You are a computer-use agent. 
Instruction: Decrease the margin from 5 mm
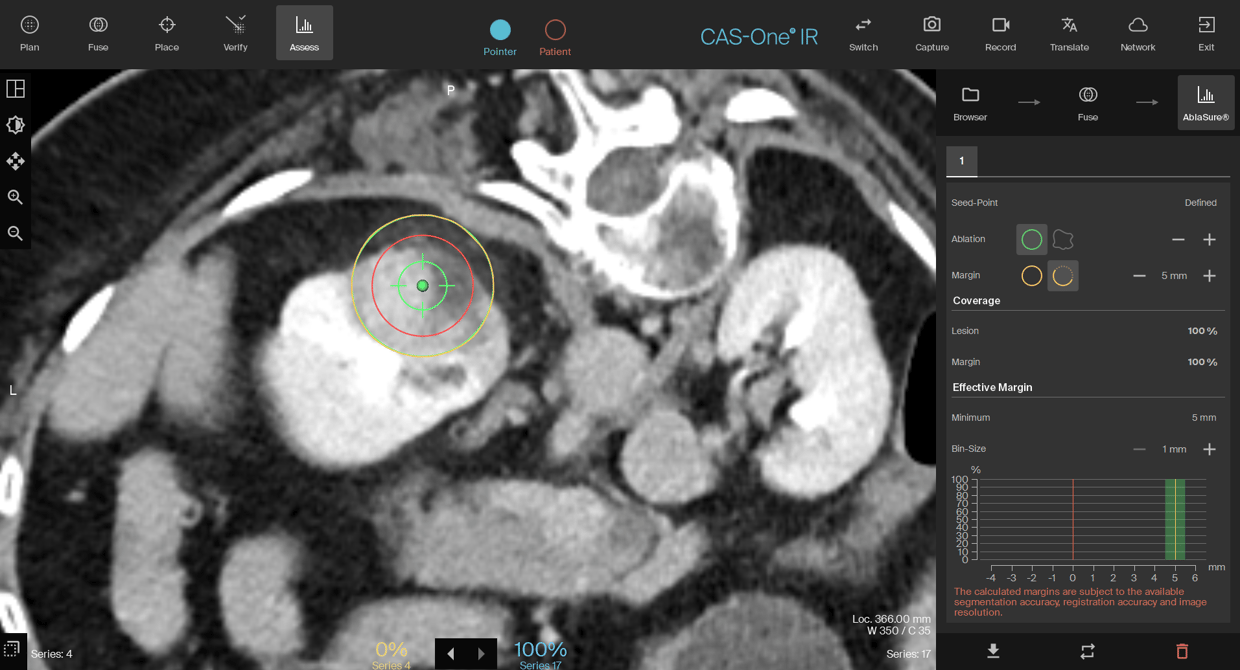(1139, 275)
